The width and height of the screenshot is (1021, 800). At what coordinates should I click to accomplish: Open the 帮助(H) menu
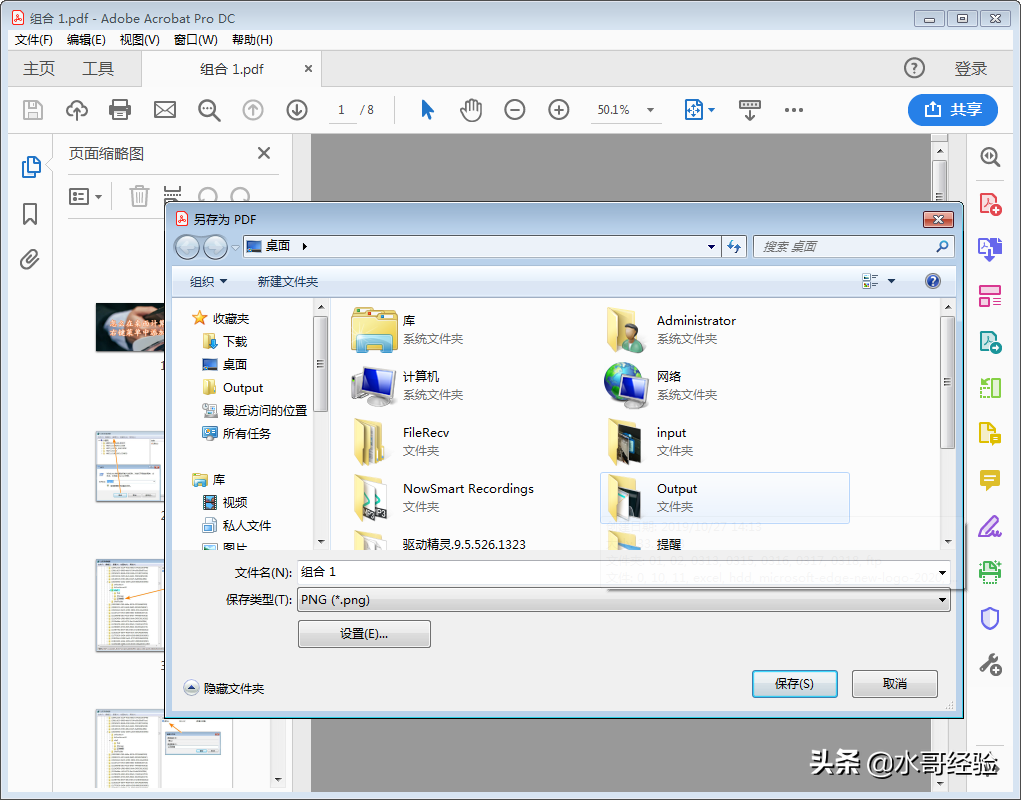(x=252, y=40)
